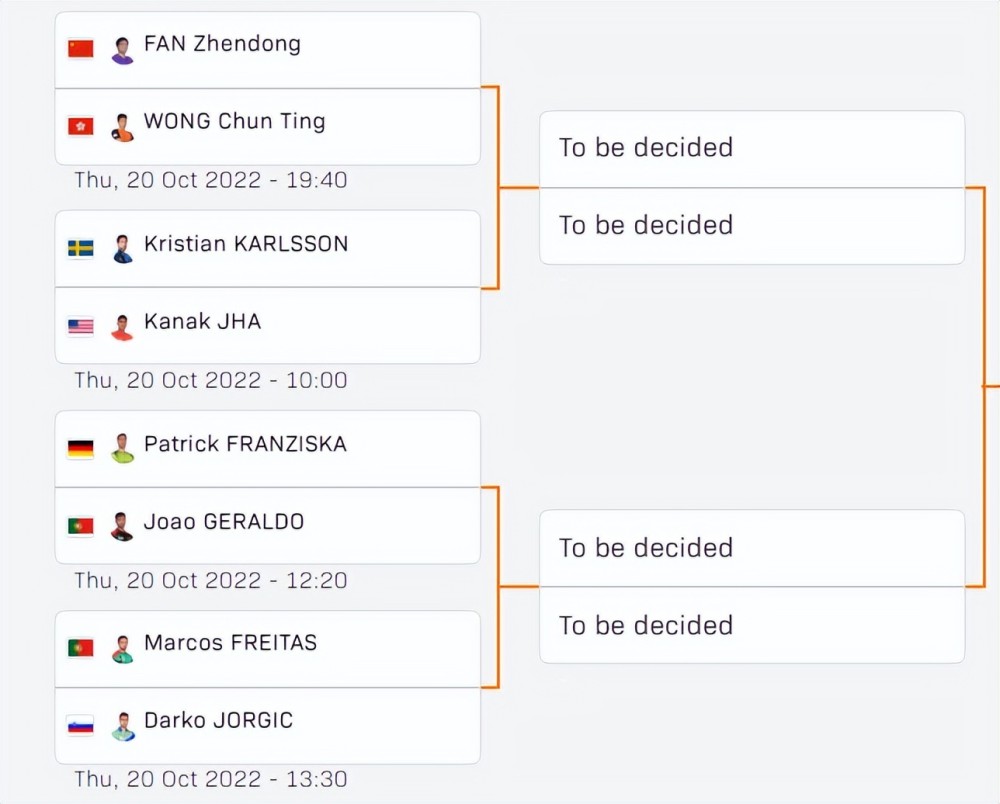
Task: Click China flag icon beside FAN Zhendong
Action: [x=81, y=48]
